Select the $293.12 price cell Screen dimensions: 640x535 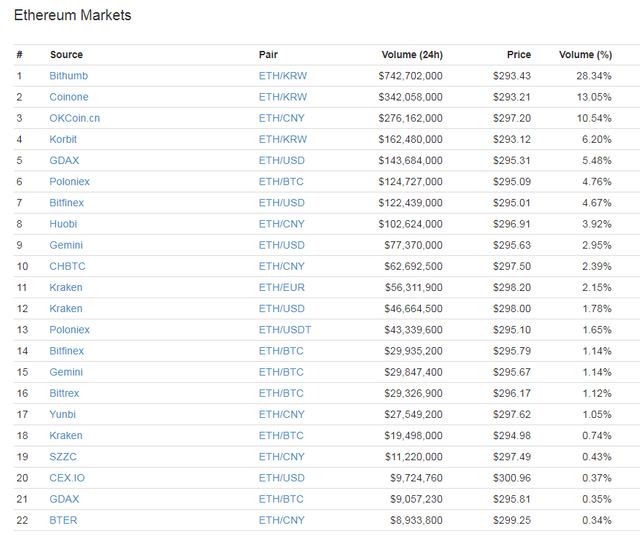pos(512,140)
